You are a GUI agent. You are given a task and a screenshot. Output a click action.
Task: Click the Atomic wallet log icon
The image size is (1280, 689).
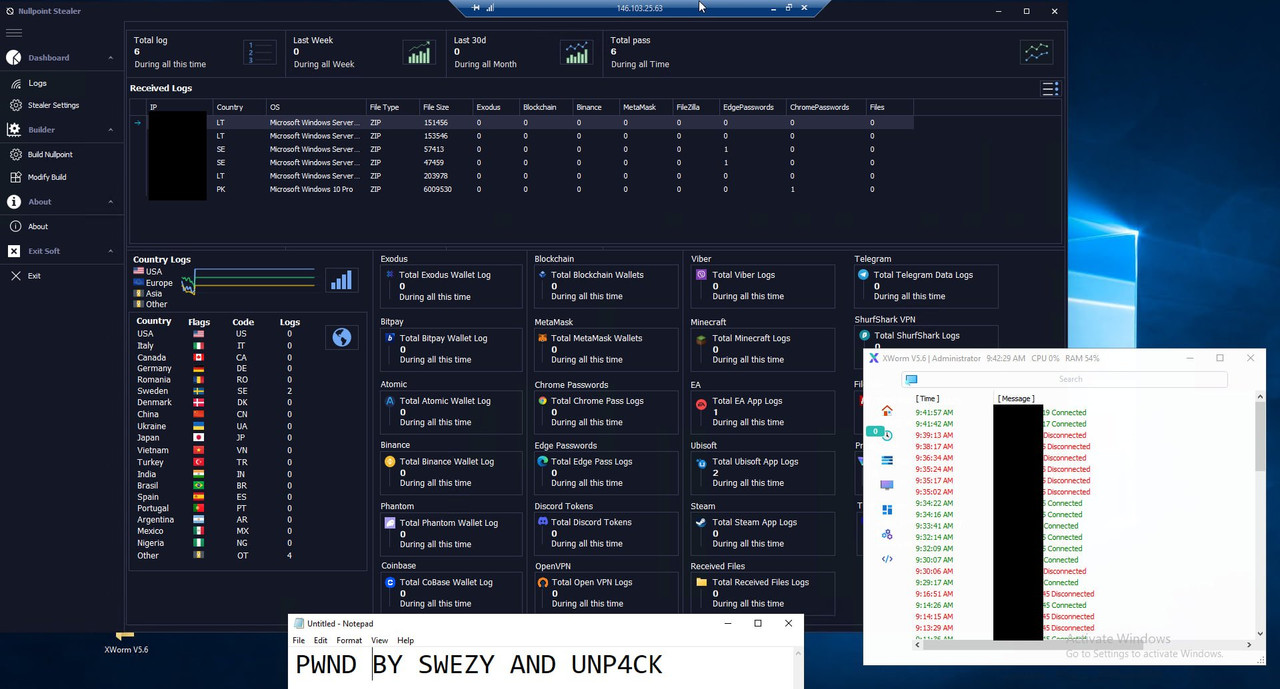[390, 401]
